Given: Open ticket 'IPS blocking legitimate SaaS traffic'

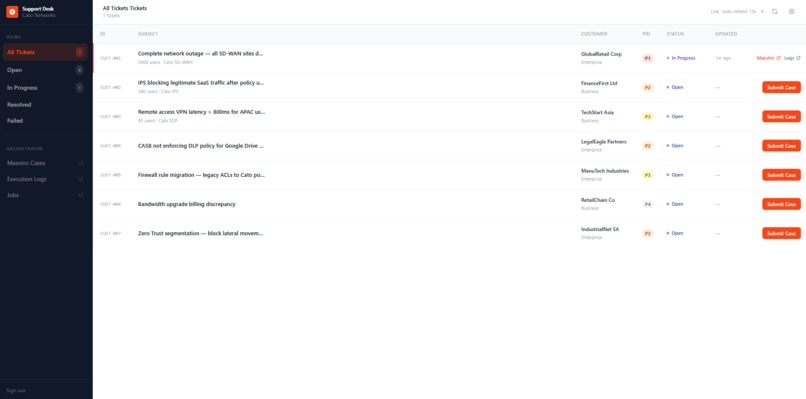Looking at the screenshot, I should tap(201, 83).
